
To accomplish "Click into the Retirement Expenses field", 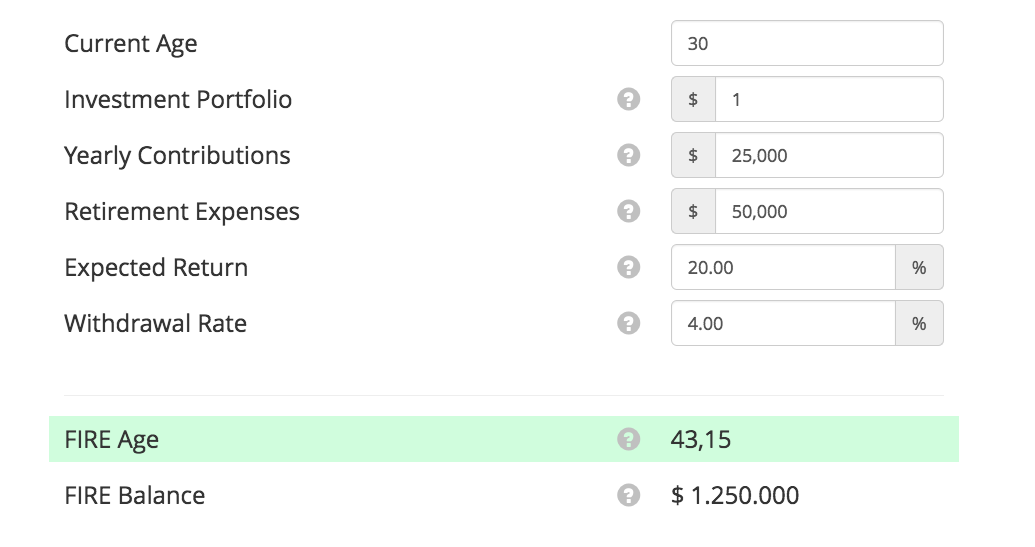I will pyautogui.click(x=828, y=211).
